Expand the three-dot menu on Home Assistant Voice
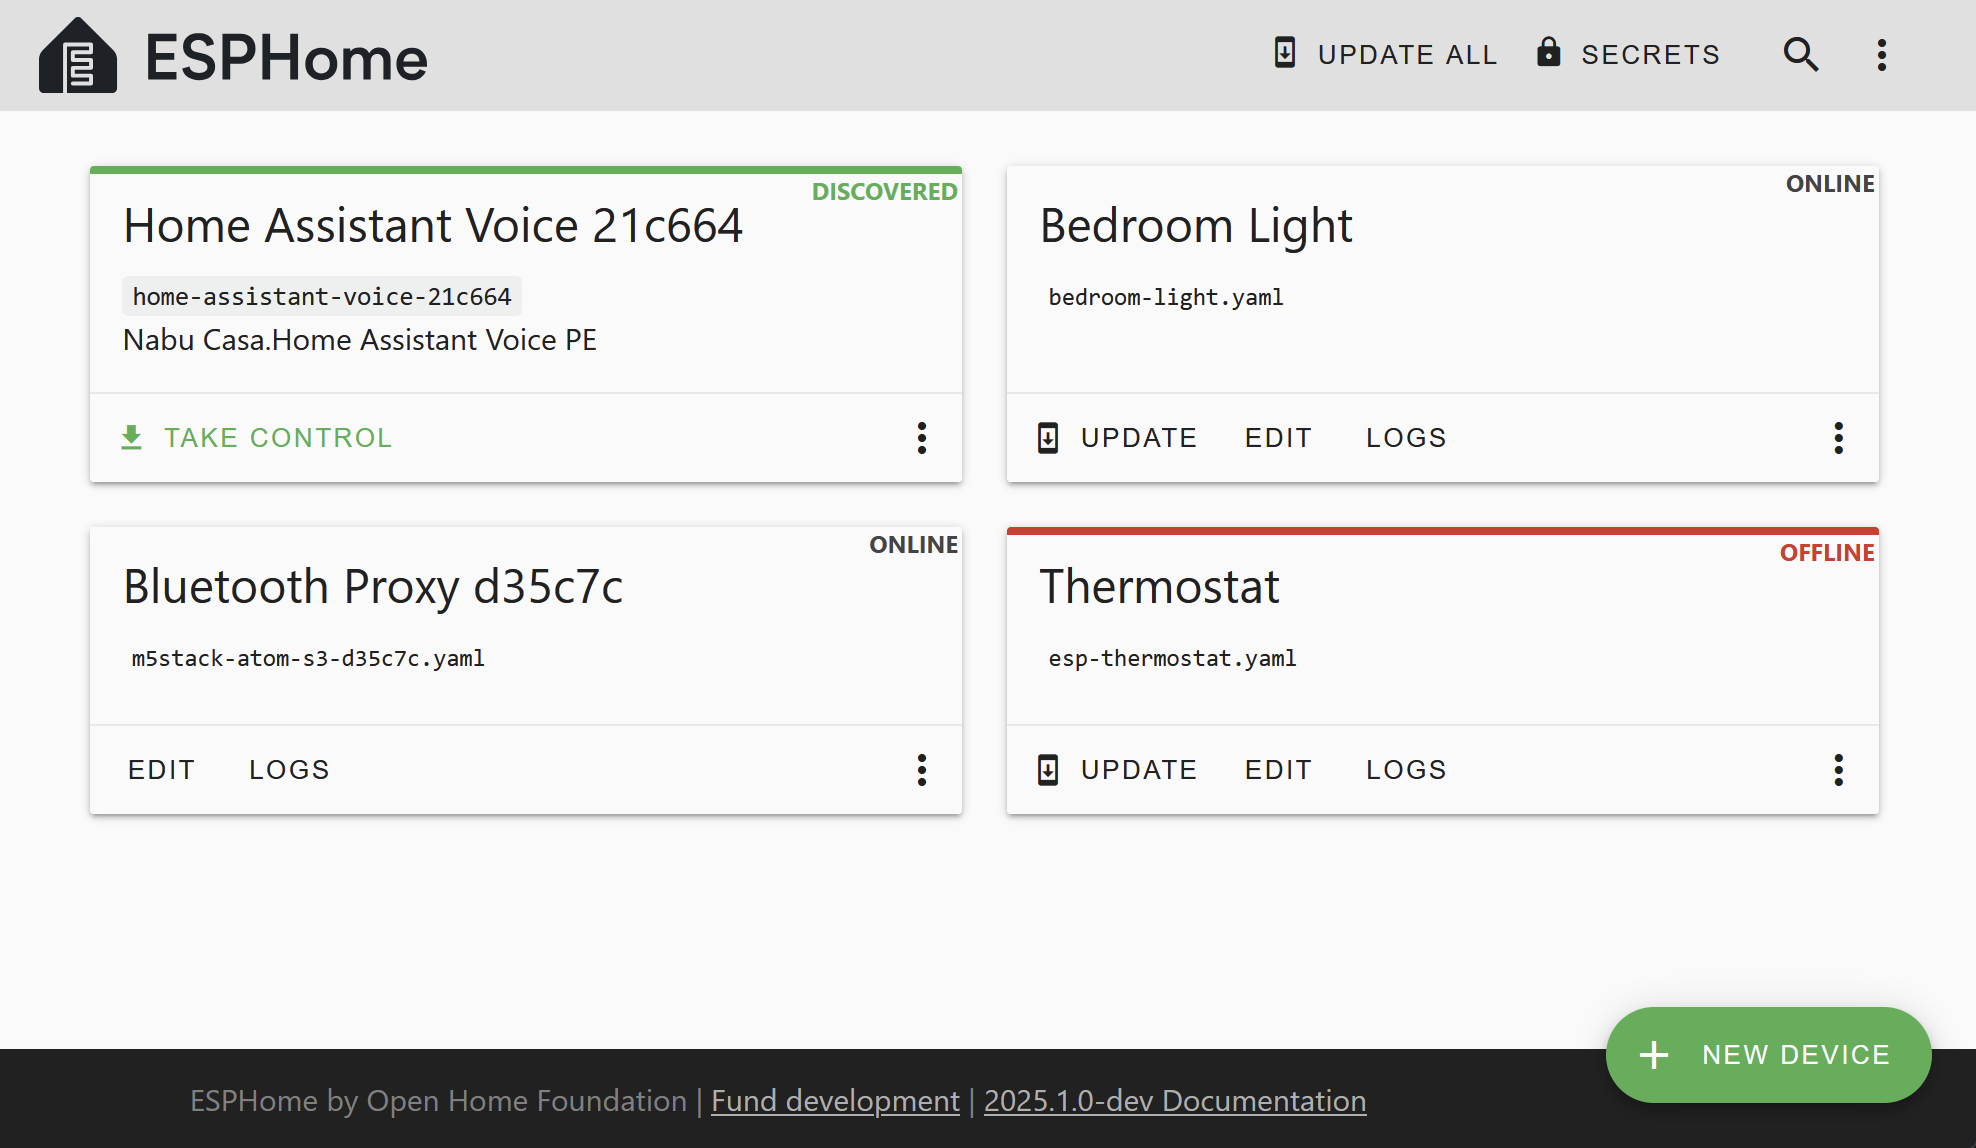The width and height of the screenshot is (1976, 1148). tap(922, 437)
